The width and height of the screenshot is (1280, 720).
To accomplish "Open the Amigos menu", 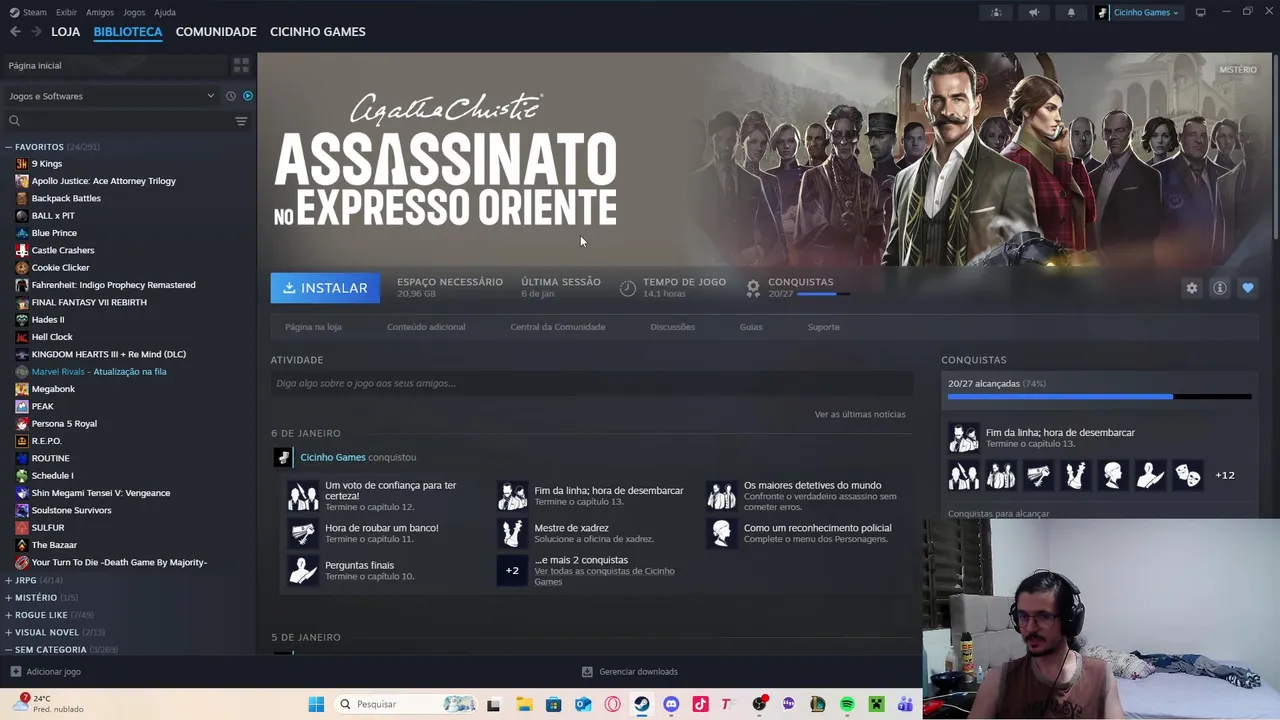I will [x=100, y=12].
